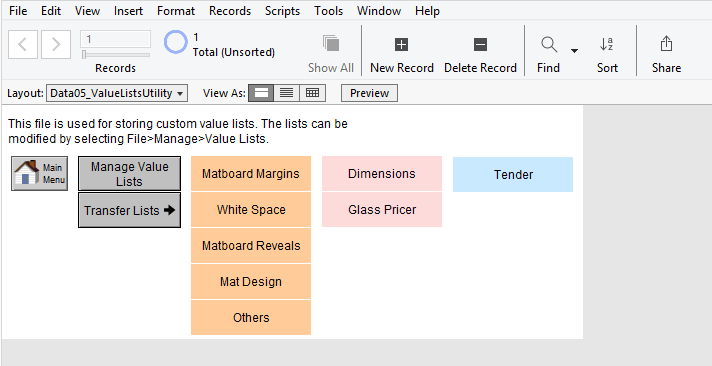Viewport: 712px width, 366px height.
Task: Open Main Menu house button
Action: point(40,173)
